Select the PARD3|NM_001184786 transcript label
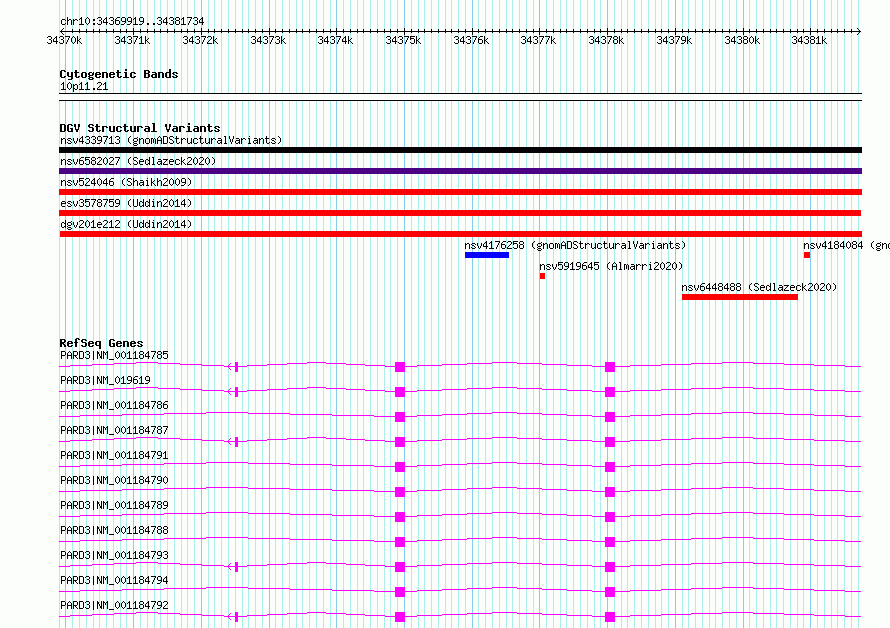The width and height of the screenshot is (890, 628). pyautogui.click(x=114, y=405)
